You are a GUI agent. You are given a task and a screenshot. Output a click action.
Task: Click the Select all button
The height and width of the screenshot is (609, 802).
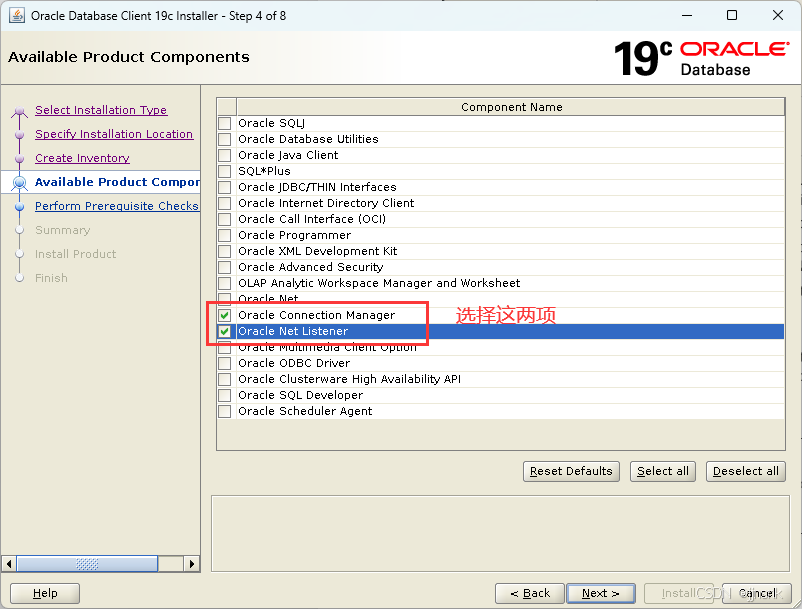(662, 471)
